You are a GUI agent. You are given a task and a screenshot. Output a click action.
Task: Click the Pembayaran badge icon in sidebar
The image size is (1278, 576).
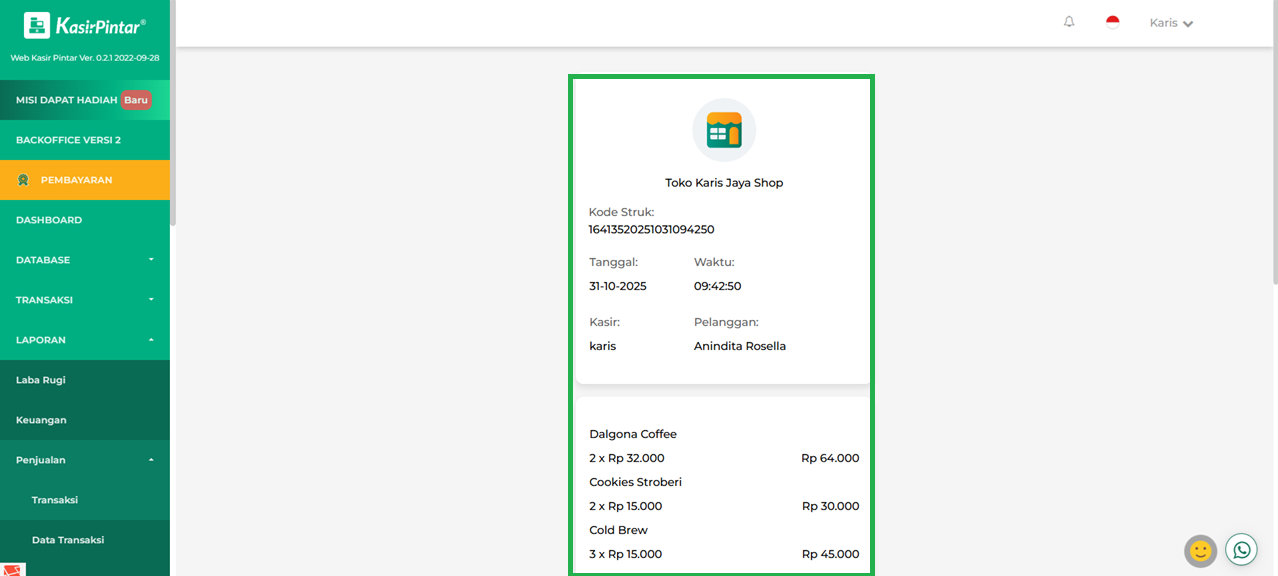pyautogui.click(x=23, y=180)
